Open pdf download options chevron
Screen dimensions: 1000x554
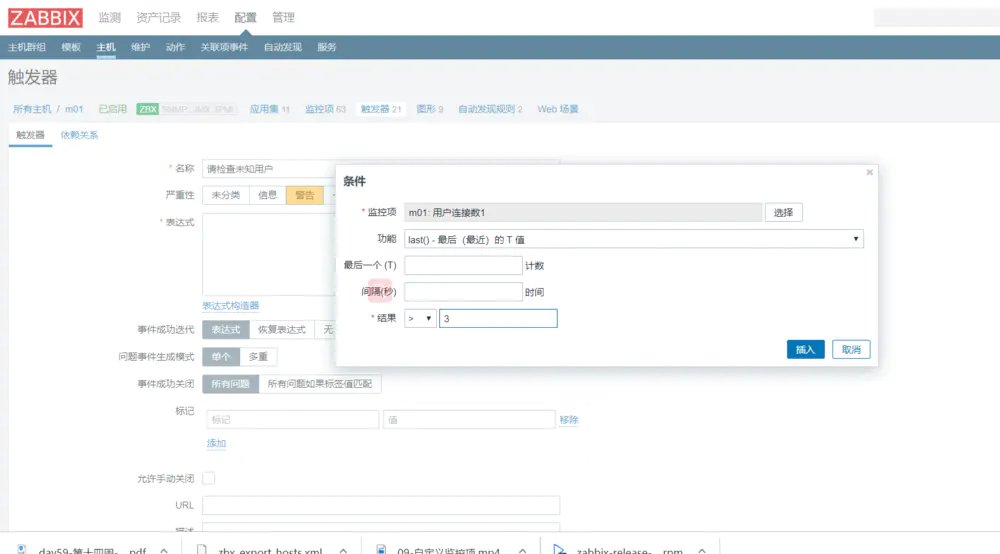(165, 550)
